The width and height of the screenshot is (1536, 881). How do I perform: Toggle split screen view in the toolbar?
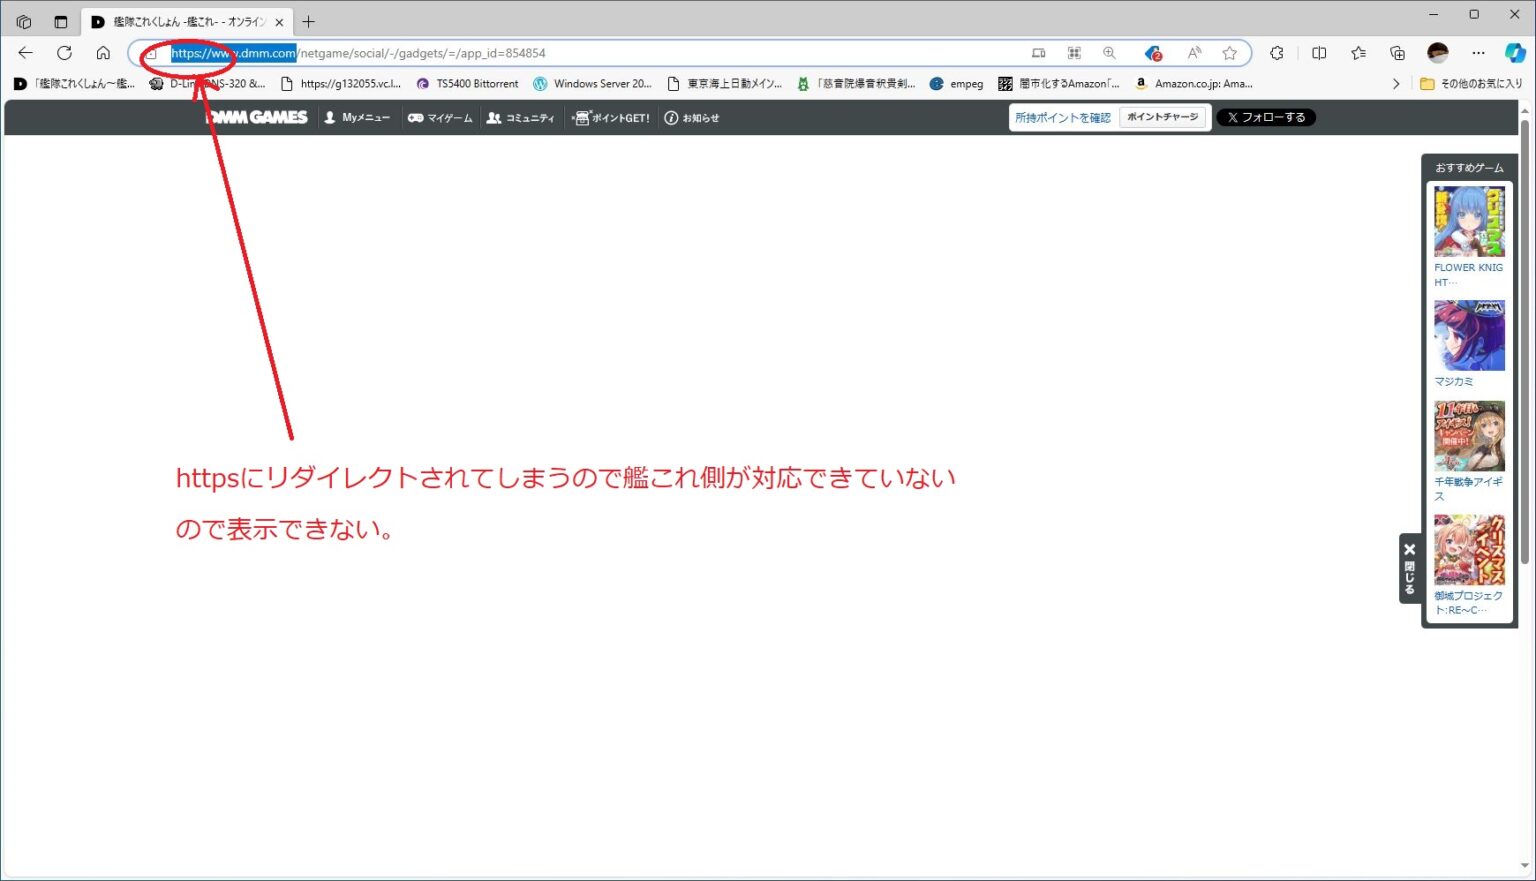click(x=1317, y=52)
